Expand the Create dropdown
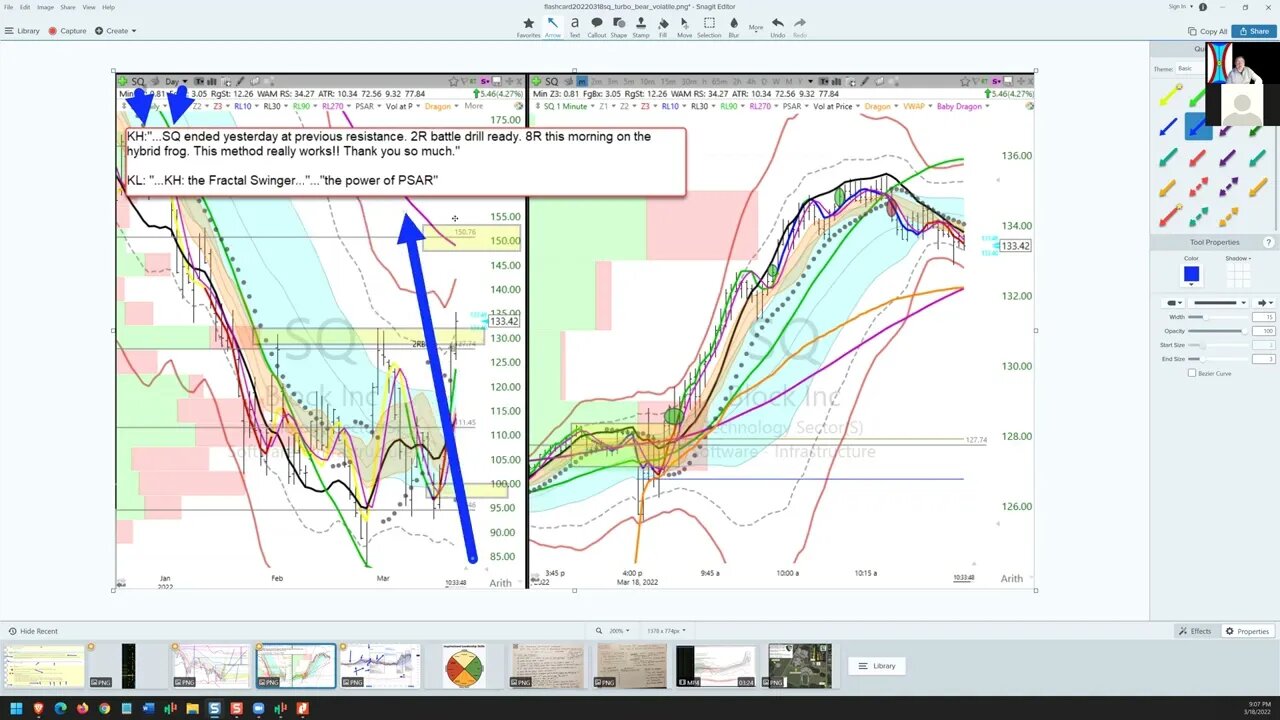The width and height of the screenshot is (1280, 720). (x=115, y=31)
